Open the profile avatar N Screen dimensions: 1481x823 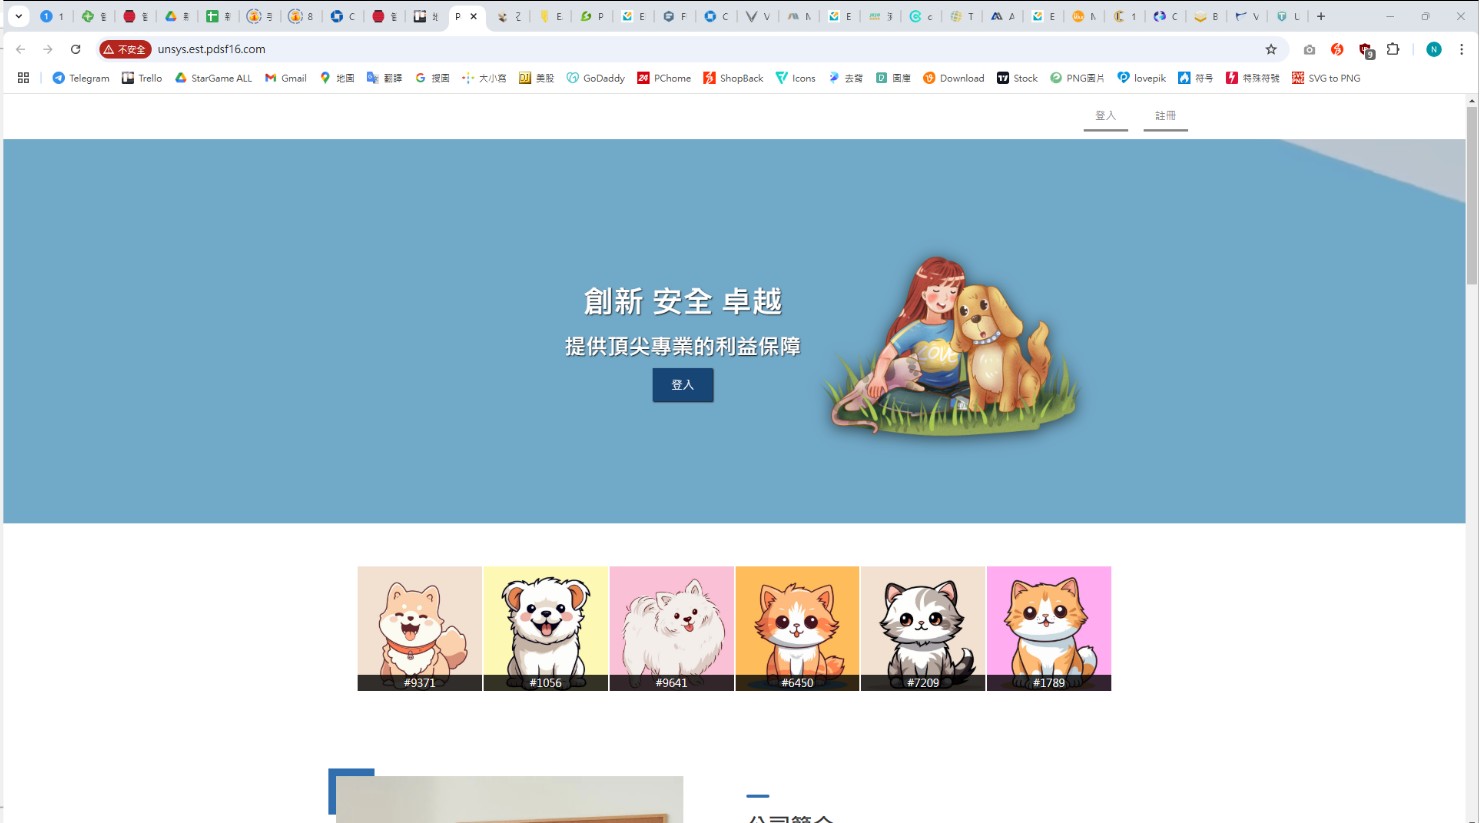click(1434, 49)
